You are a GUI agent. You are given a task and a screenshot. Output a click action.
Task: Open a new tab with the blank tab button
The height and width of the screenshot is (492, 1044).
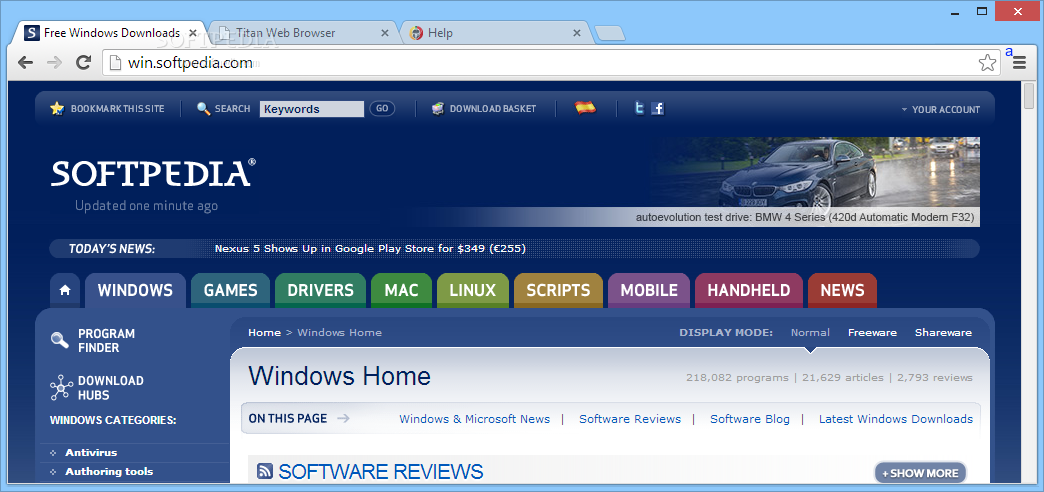[609, 33]
